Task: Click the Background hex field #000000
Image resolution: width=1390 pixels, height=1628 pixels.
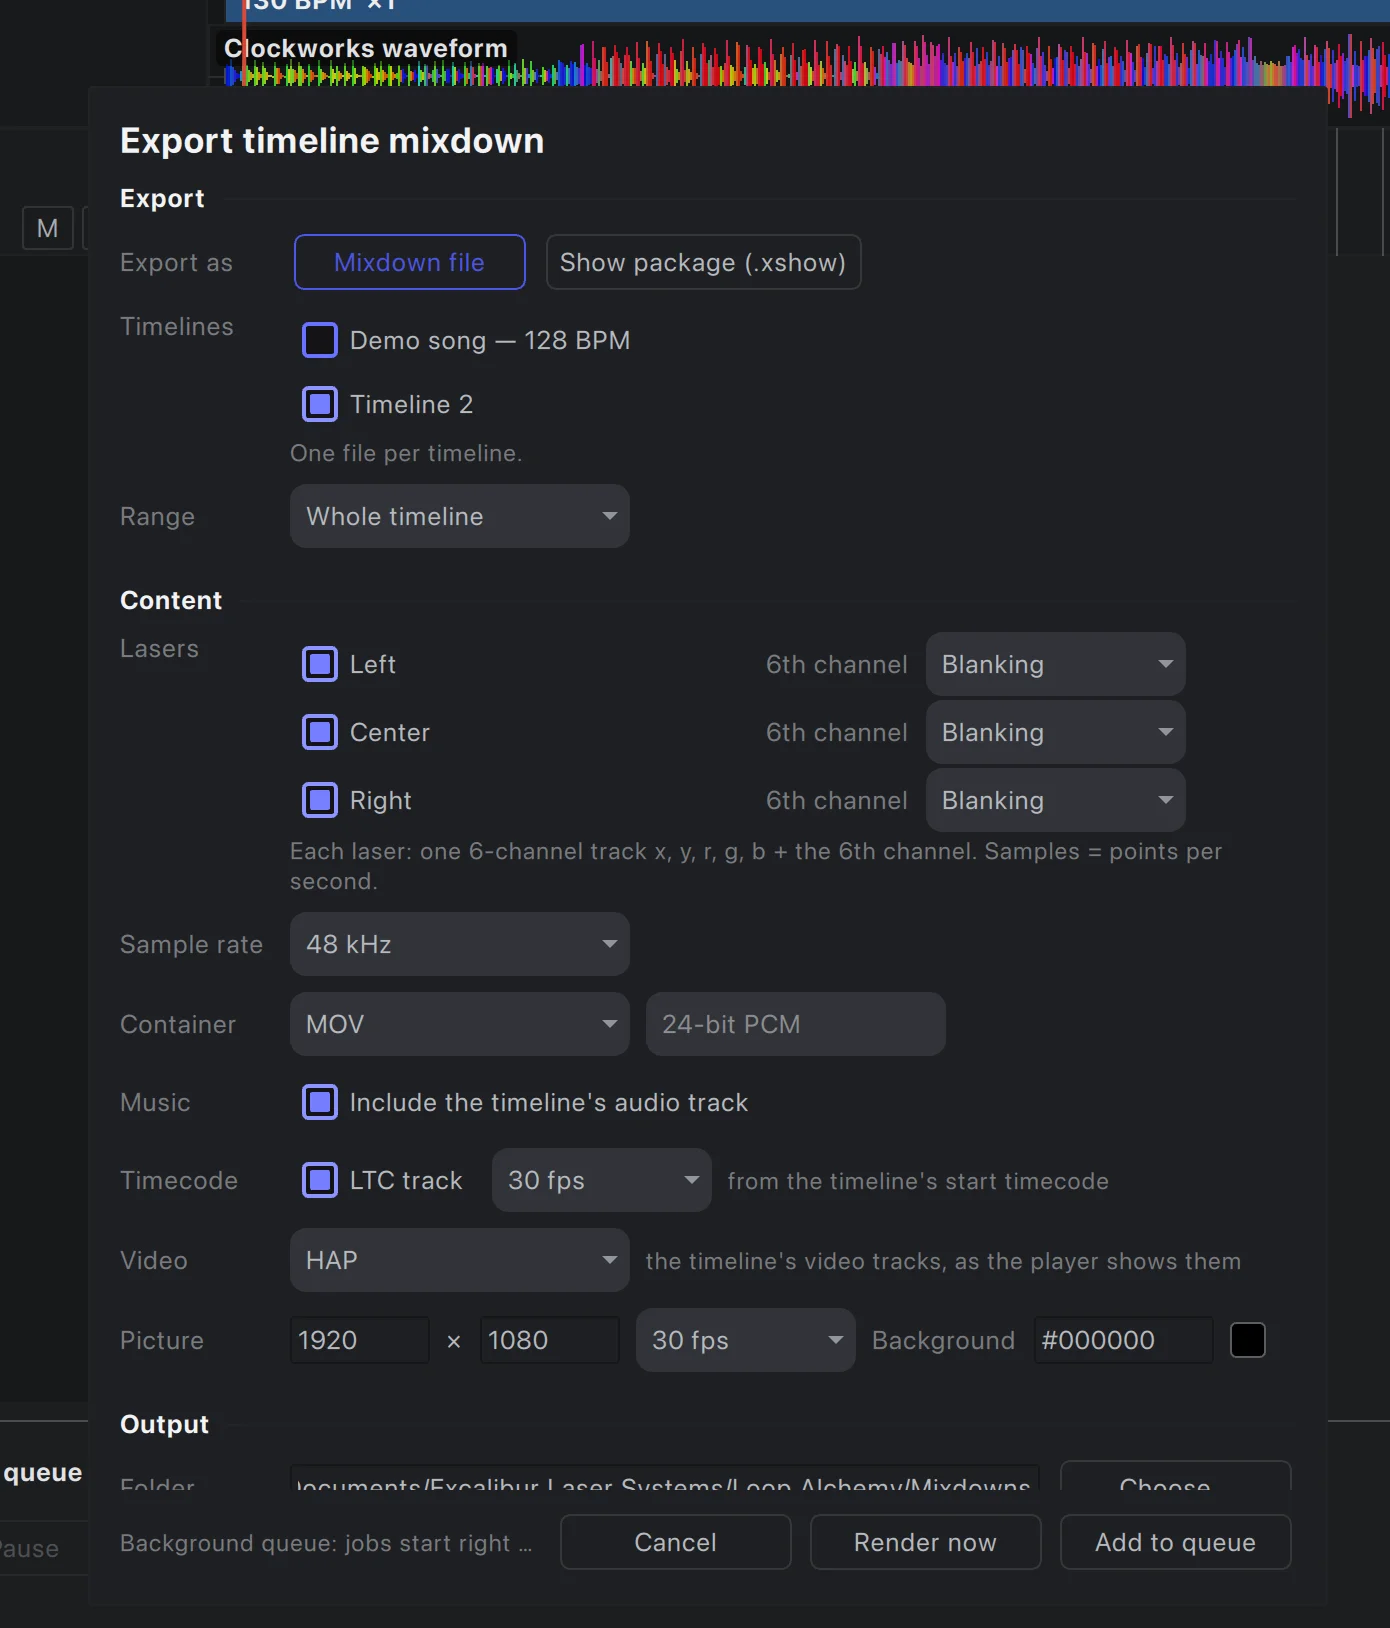Action: (x=1124, y=1340)
